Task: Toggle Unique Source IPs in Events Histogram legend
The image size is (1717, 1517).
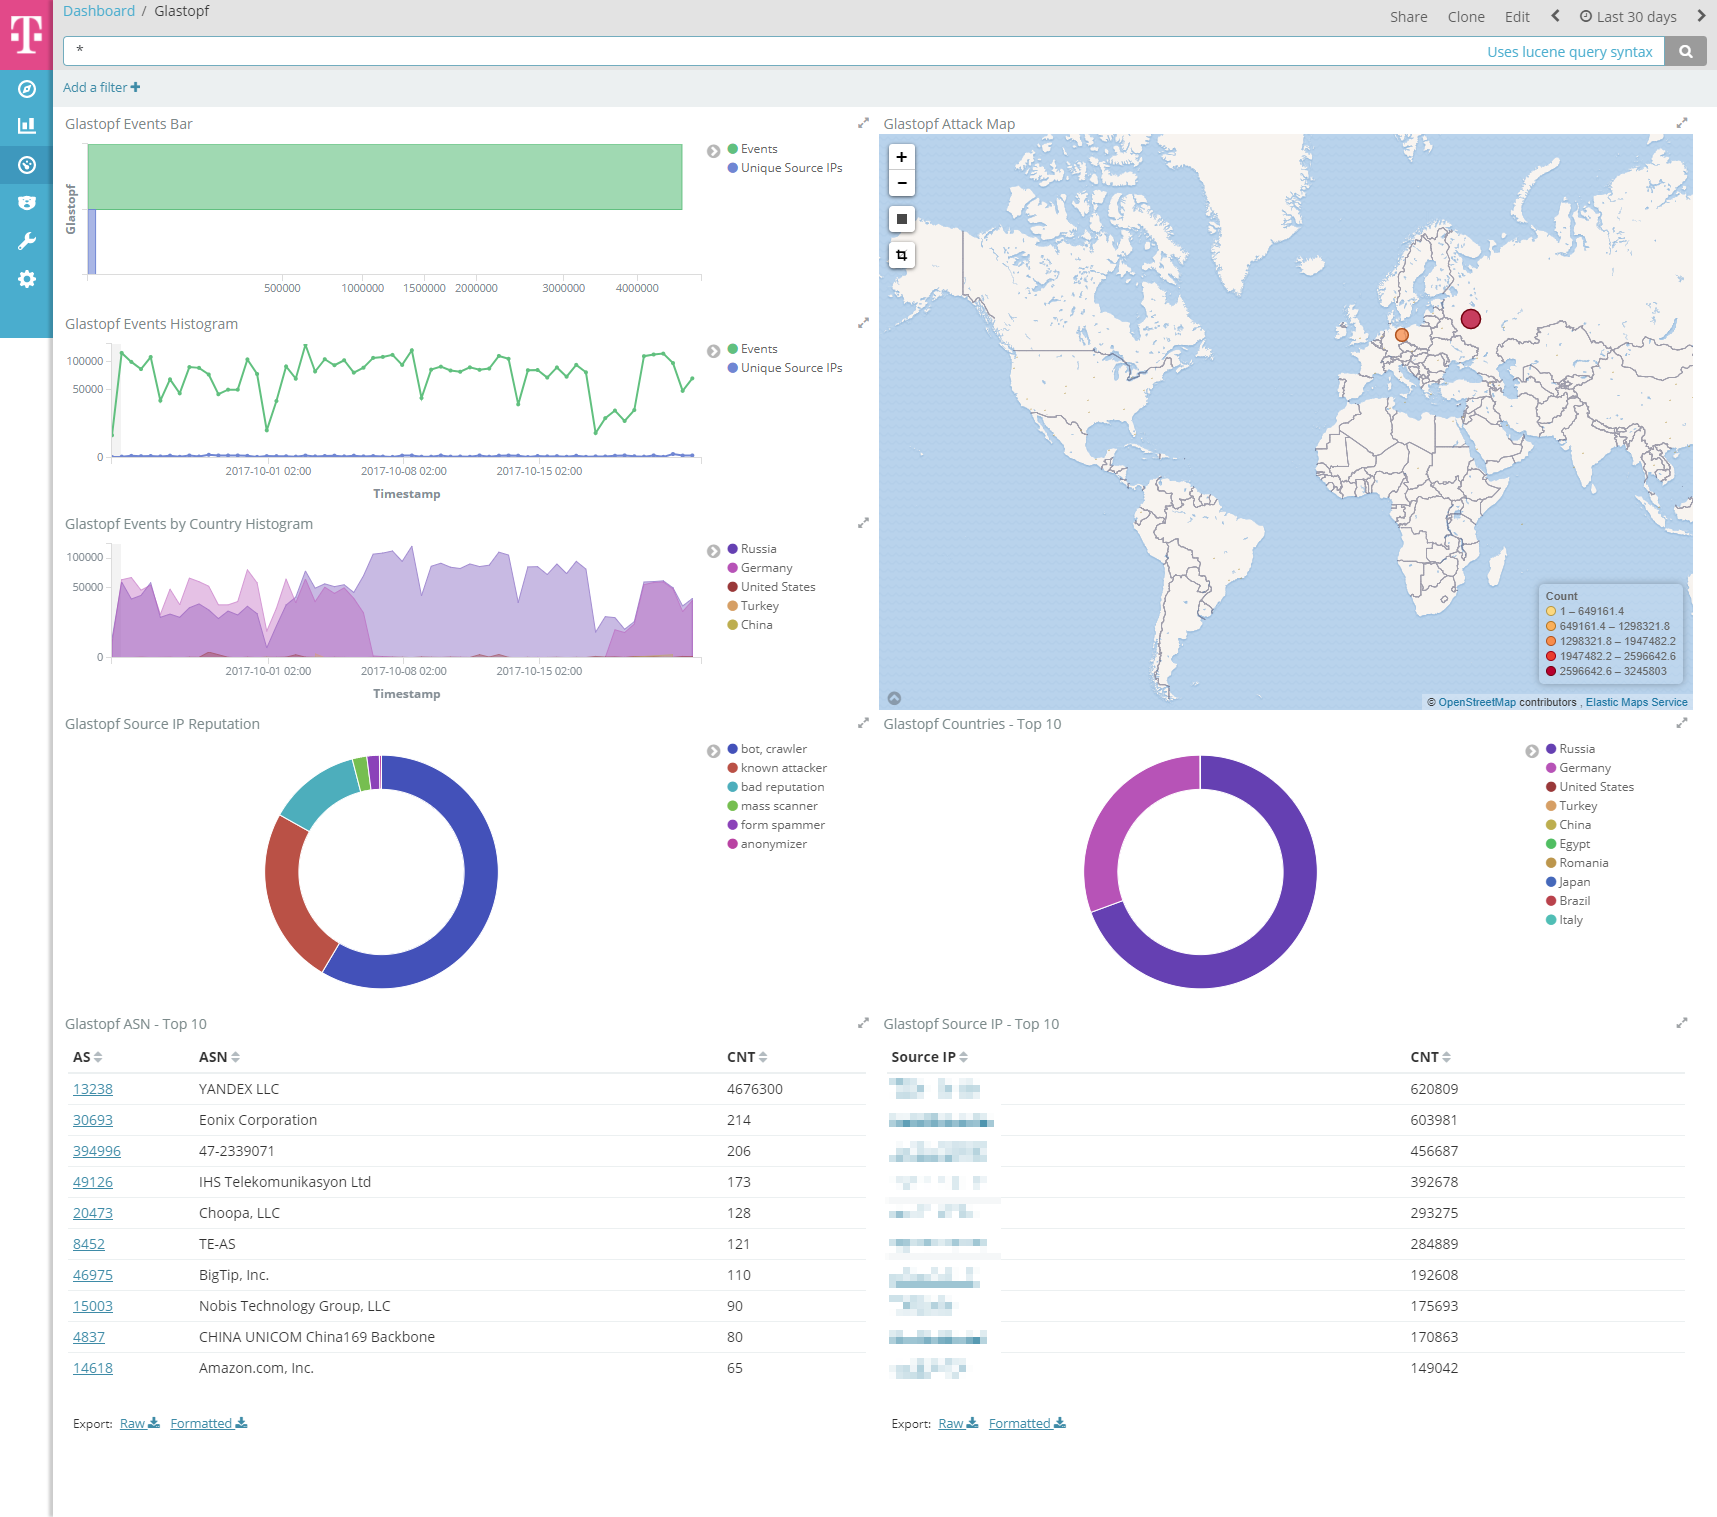Action: [x=790, y=368]
